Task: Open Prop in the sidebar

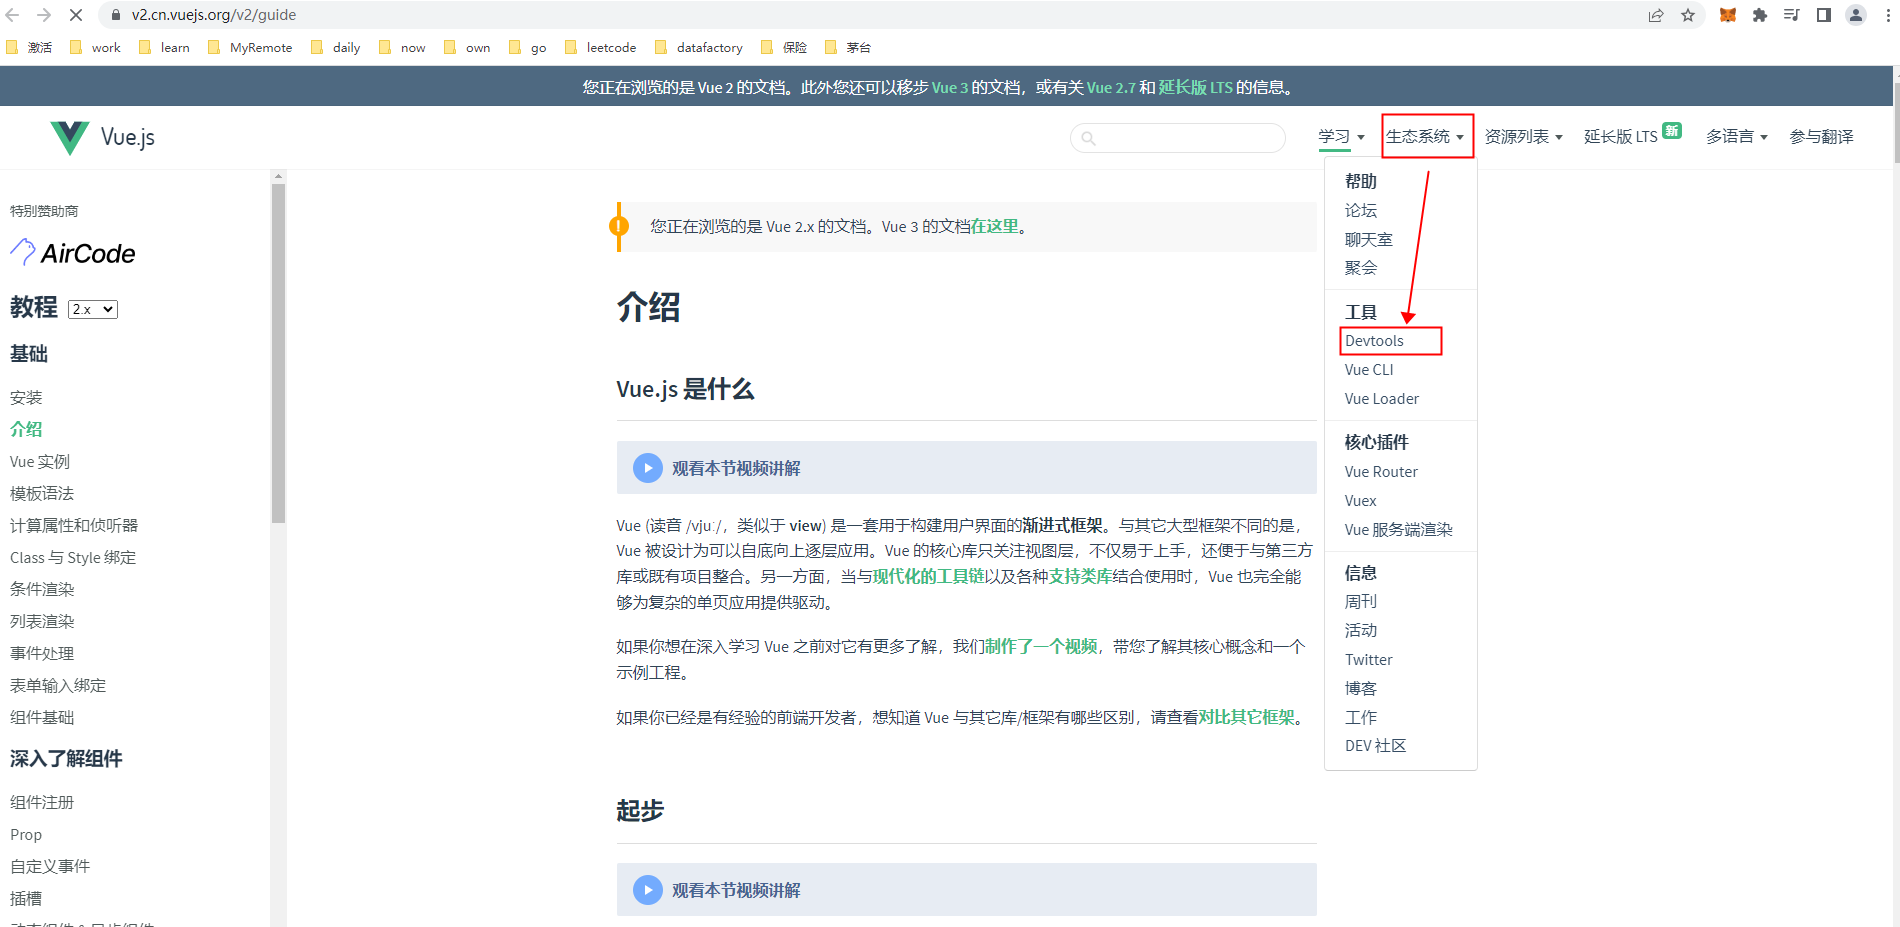Action: (x=26, y=835)
